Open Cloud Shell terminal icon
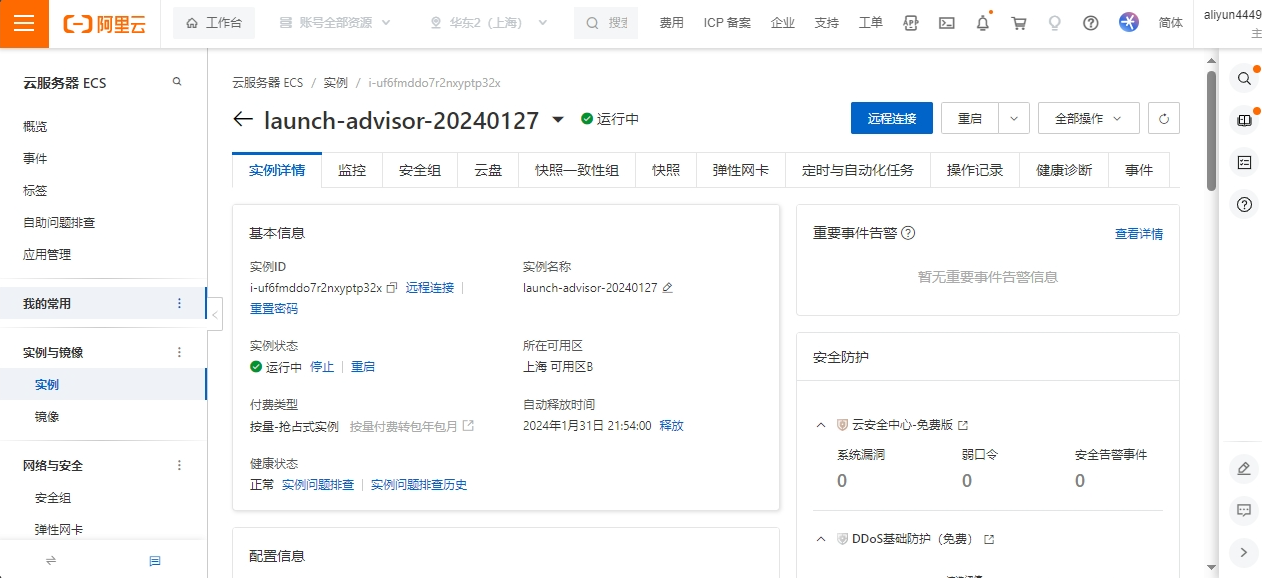This screenshot has width=1262, height=578. click(x=946, y=23)
